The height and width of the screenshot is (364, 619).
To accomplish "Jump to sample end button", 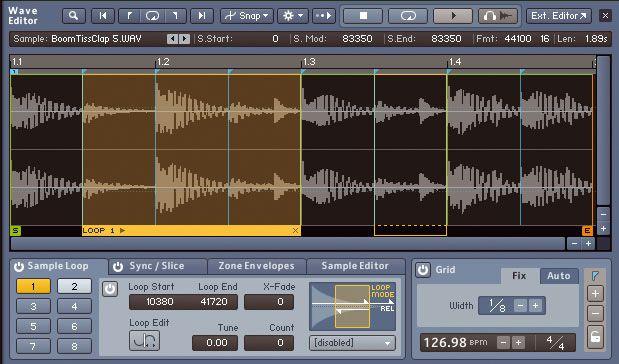I will (x=202, y=16).
